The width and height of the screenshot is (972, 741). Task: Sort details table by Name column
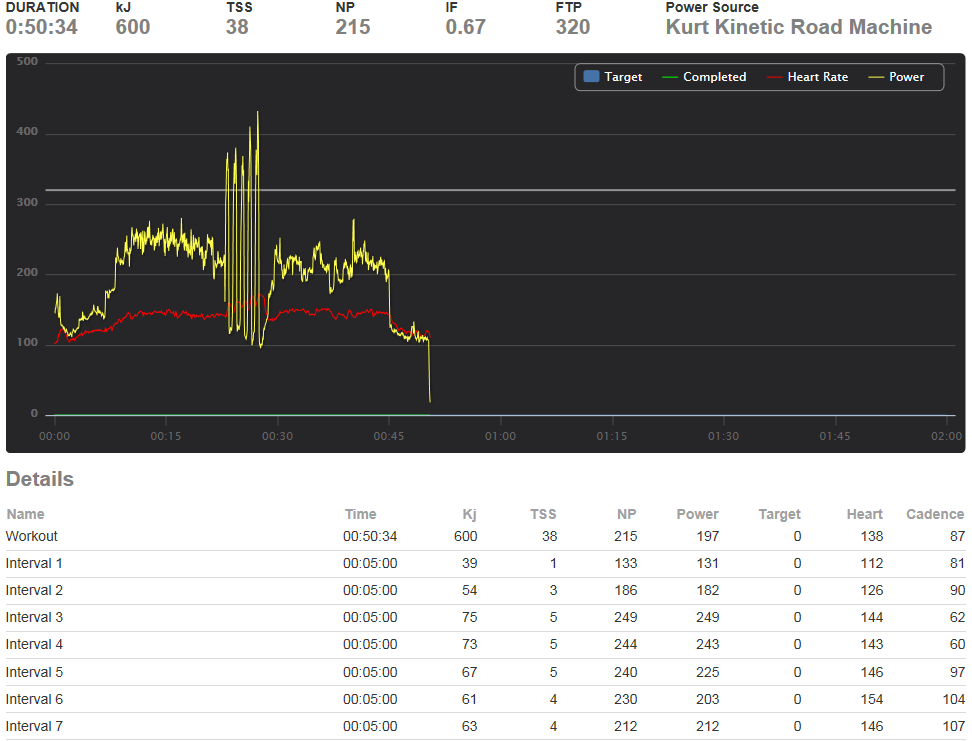point(25,514)
